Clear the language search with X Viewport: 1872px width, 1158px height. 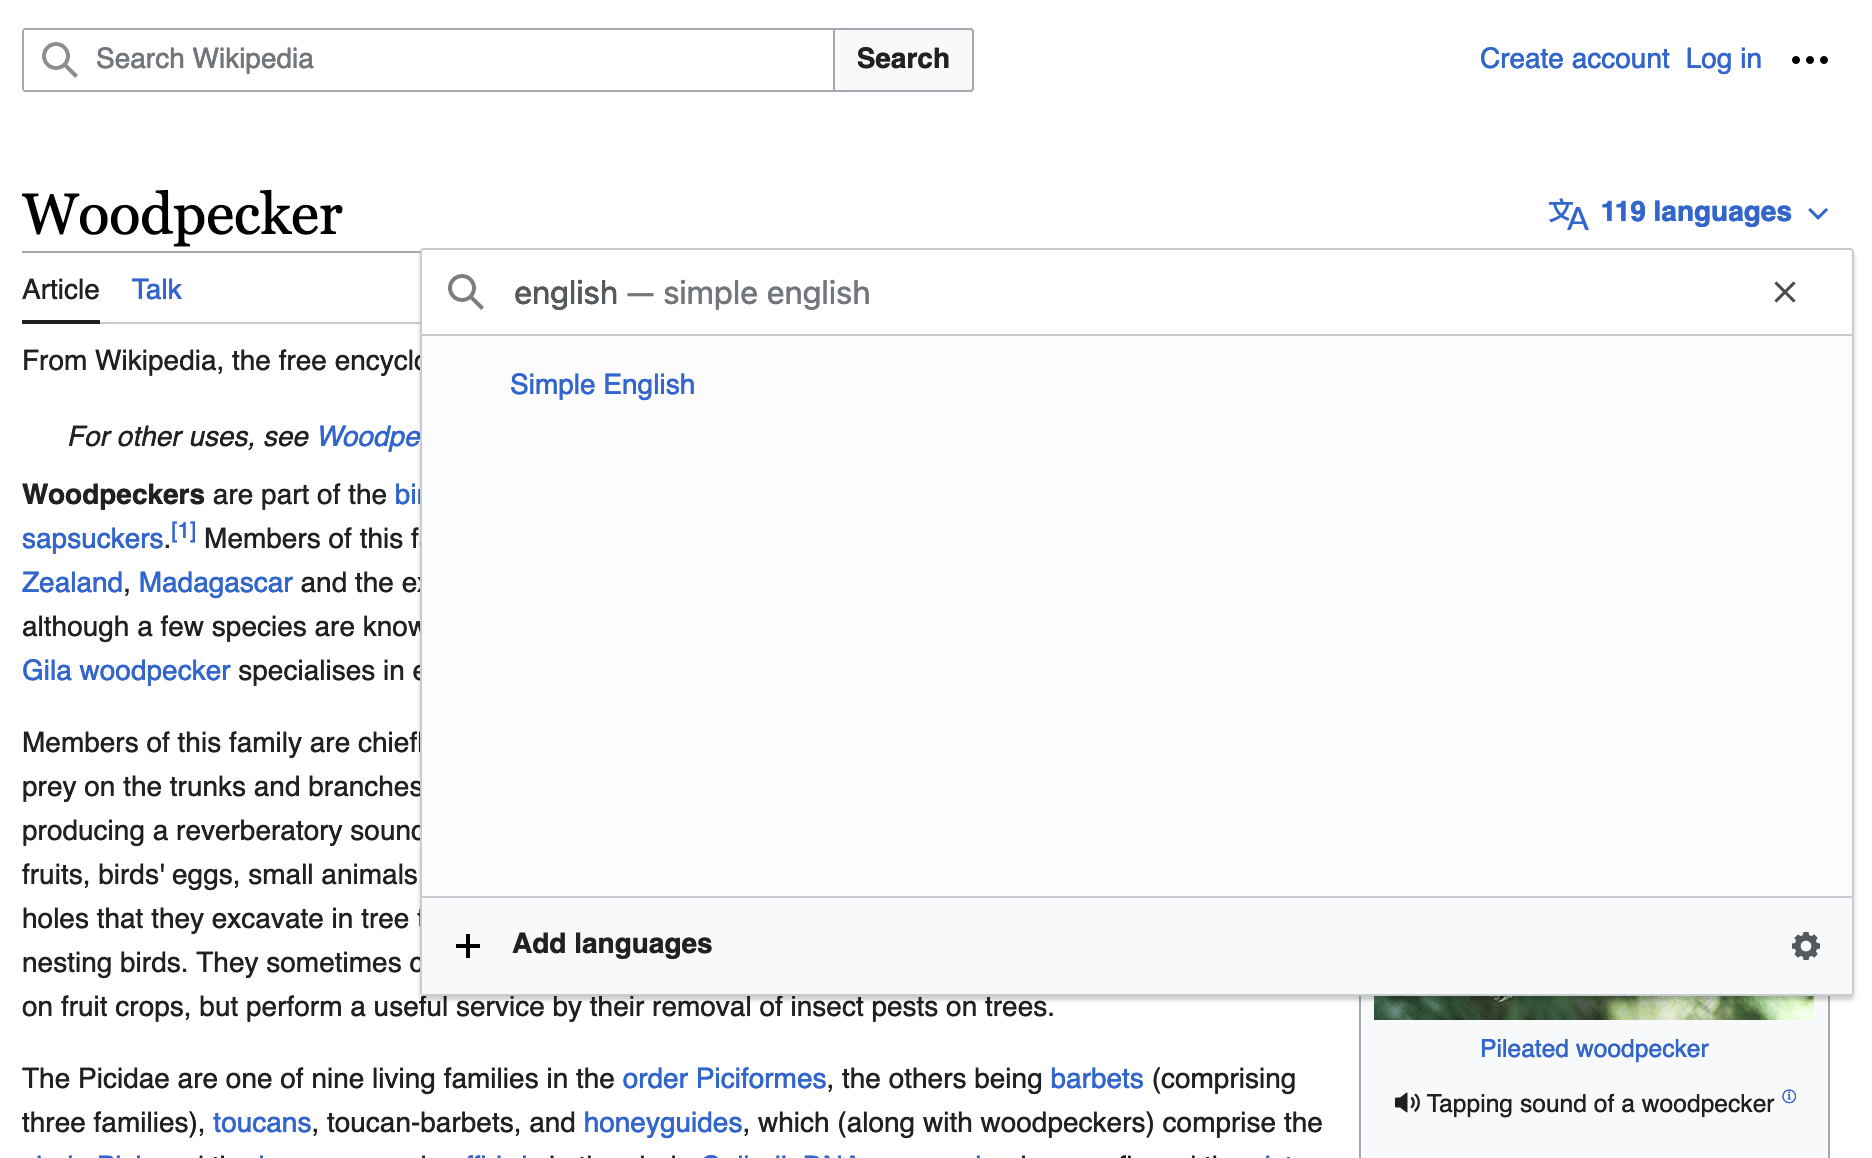point(1785,292)
